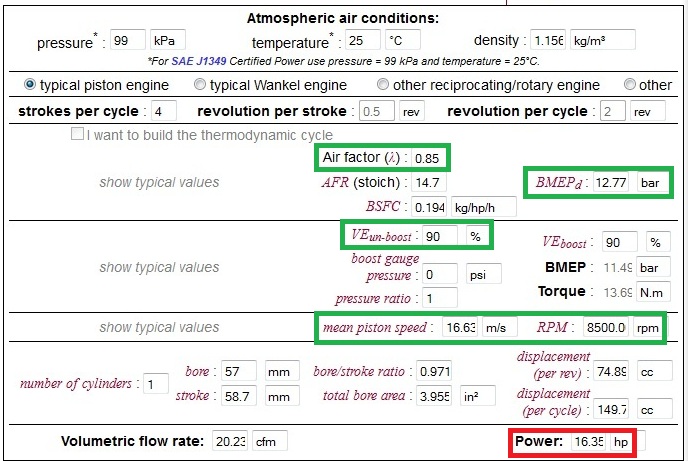Viewport: 688px width, 461px height.
Task: Click the BMEPd value field
Action: pos(612,183)
